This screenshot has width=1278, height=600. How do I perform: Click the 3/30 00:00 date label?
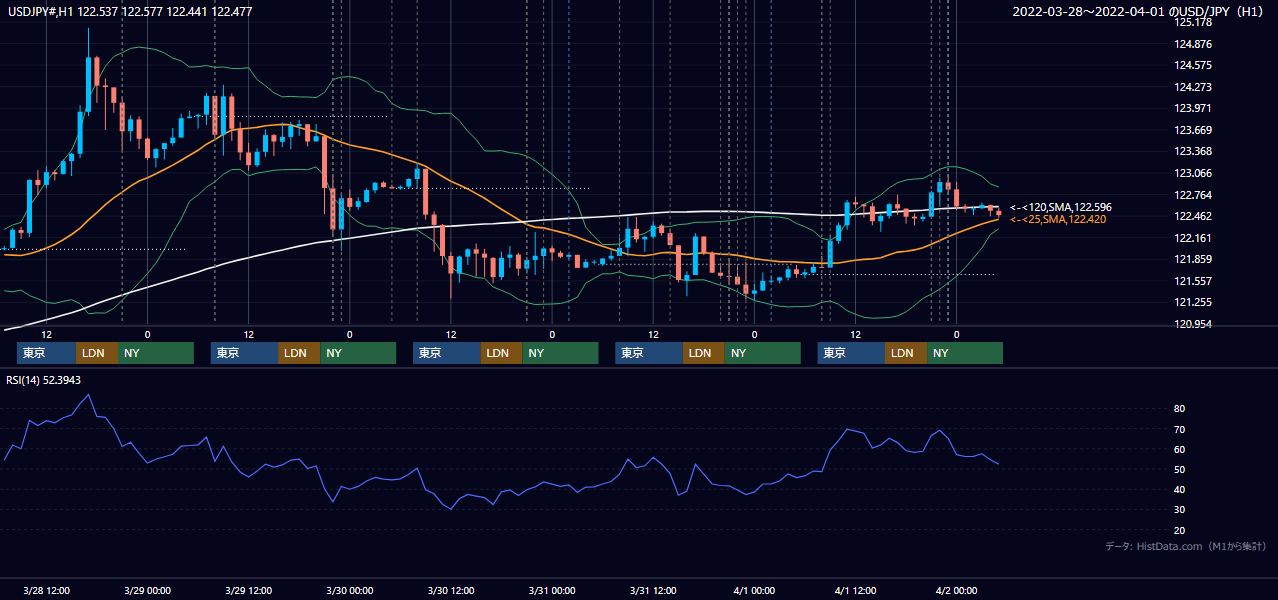pos(349,591)
